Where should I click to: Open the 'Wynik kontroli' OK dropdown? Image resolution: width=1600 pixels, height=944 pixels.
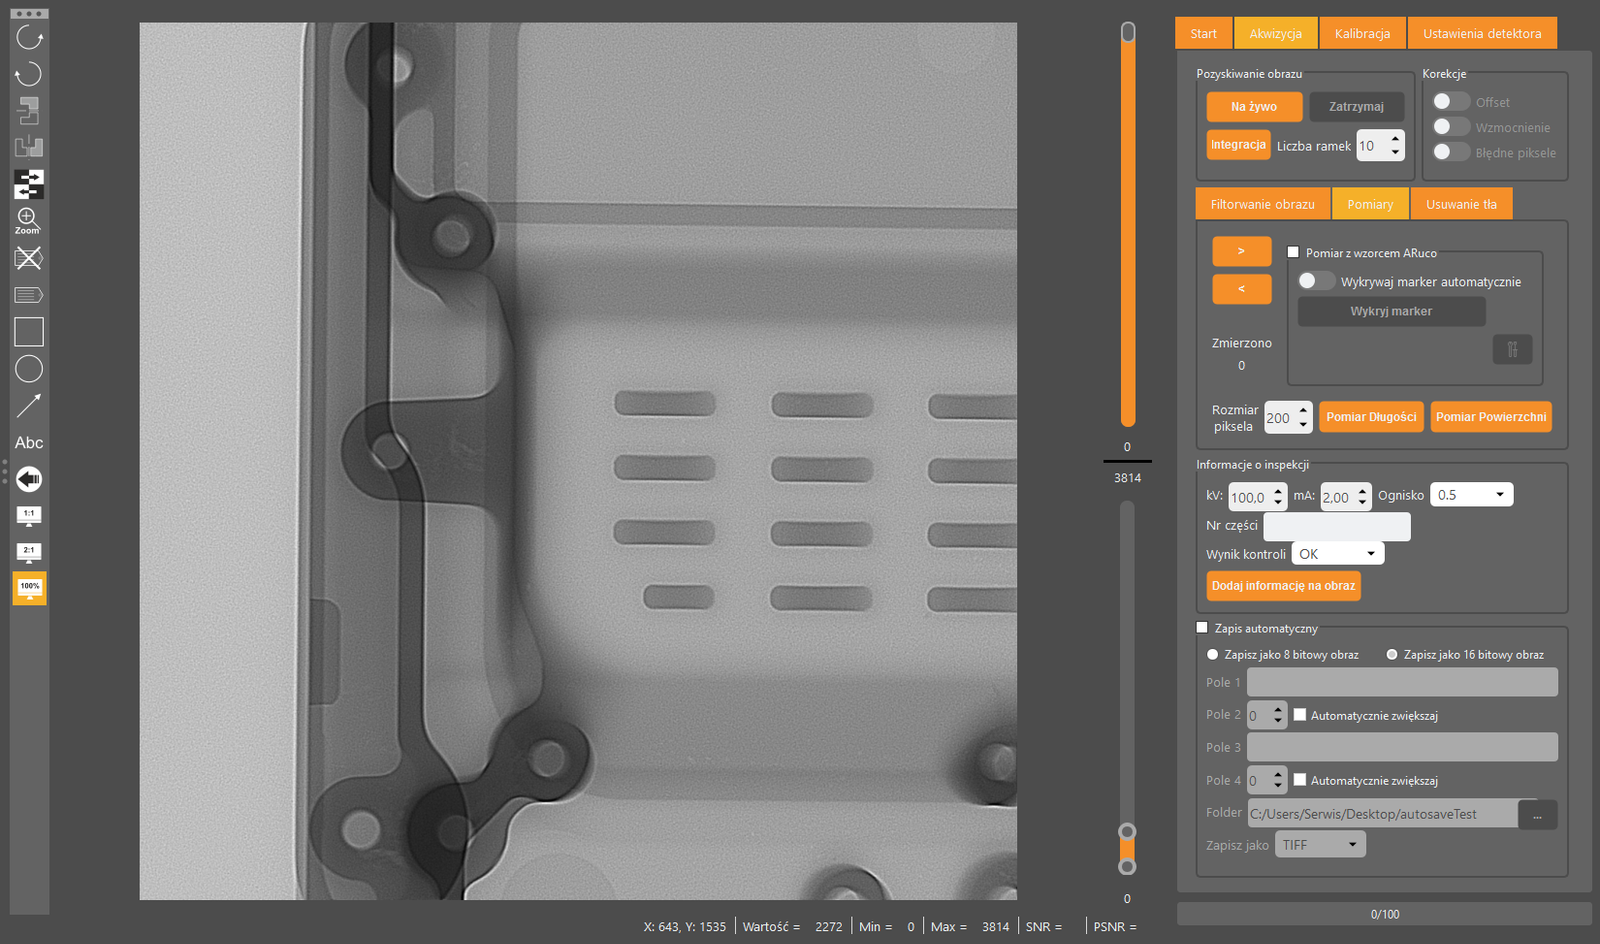point(1337,554)
